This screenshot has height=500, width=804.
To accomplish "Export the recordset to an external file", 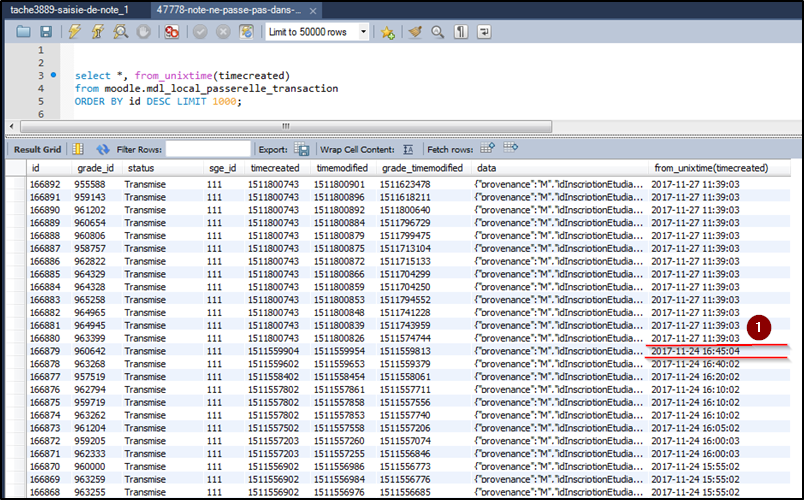I will (303, 149).
